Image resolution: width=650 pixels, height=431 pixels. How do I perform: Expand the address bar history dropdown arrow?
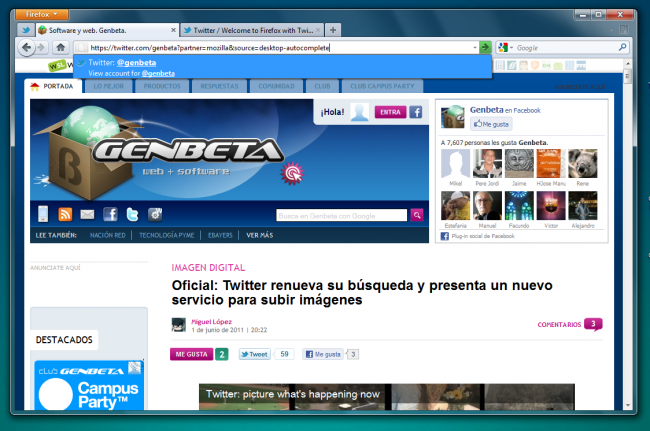tap(473, 47)
